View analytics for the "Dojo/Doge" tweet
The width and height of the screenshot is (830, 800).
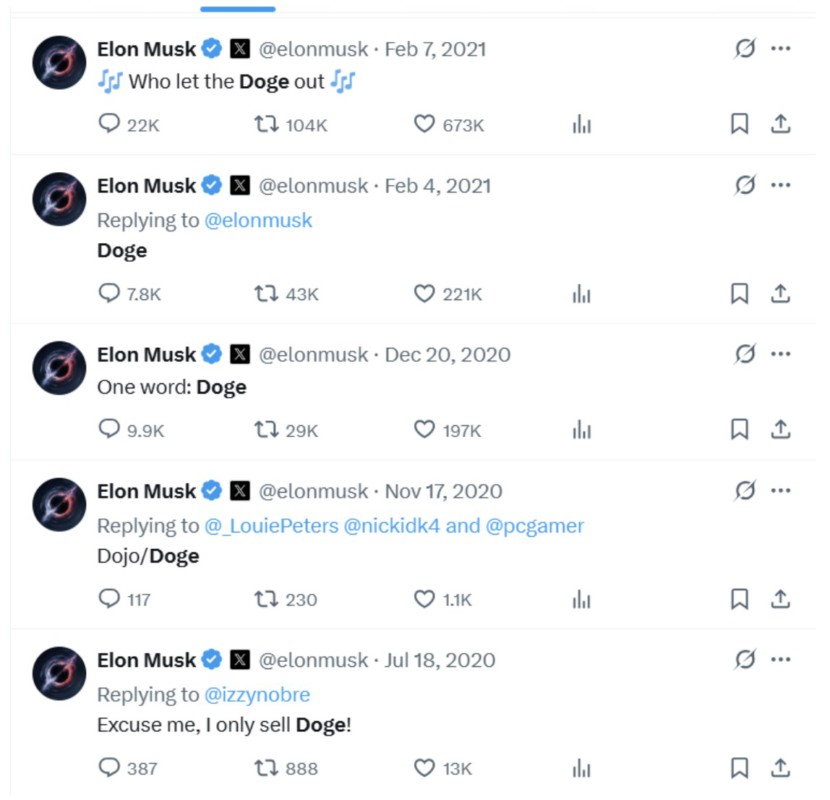click(x=581, y=599)
